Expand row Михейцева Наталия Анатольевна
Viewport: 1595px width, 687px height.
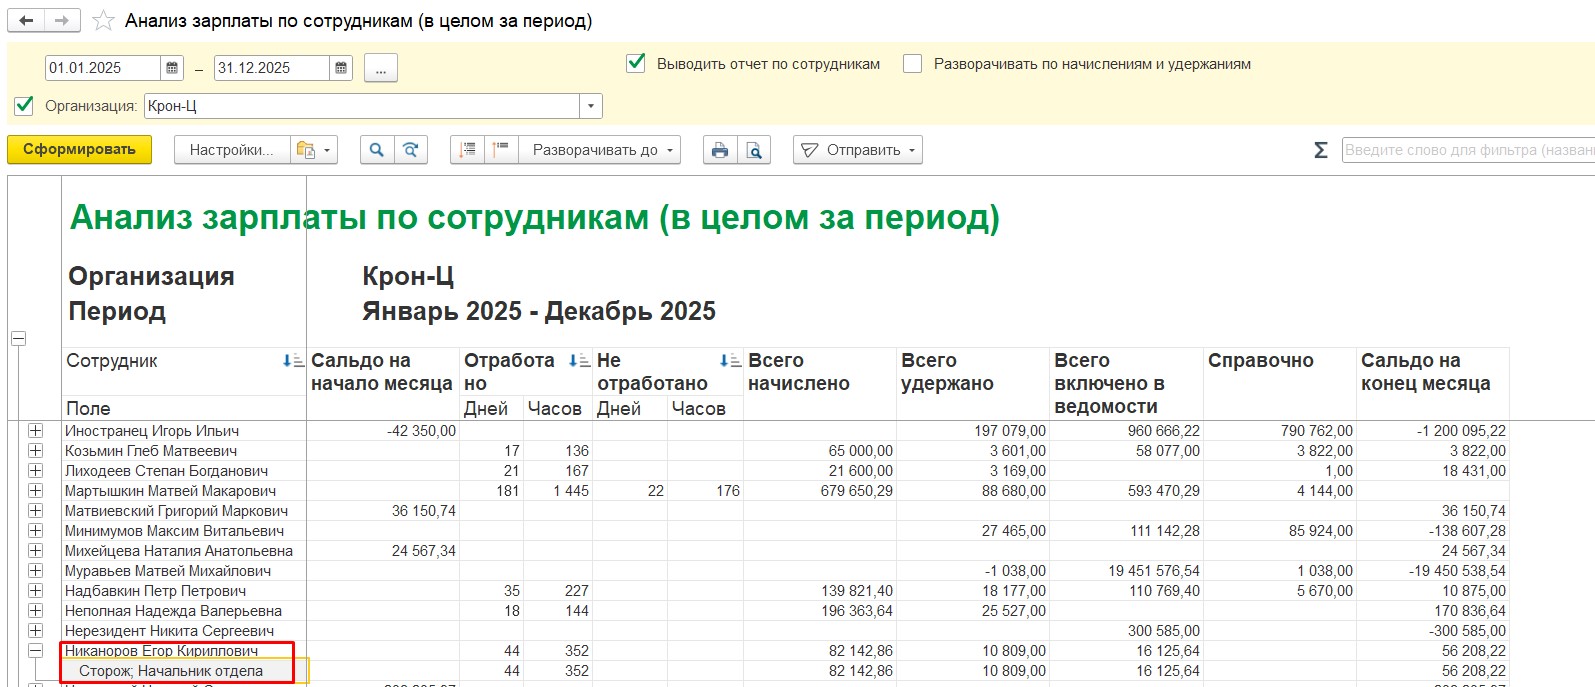(x=36, y=551)
